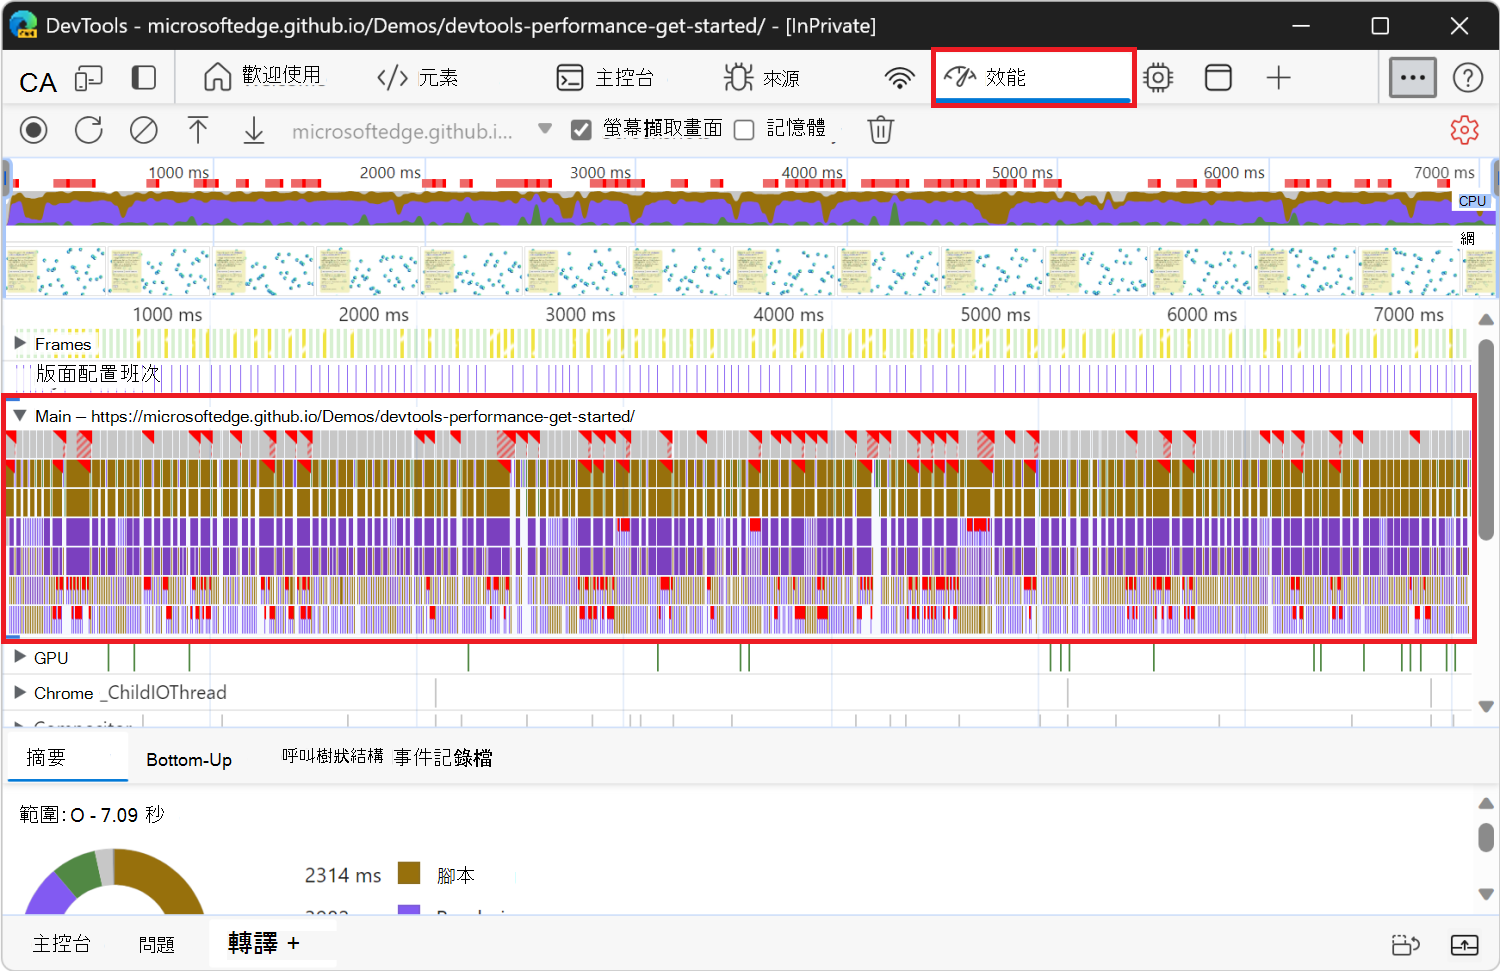Click the plus icon to add a tool tab
The width and height of the screenshot is (1500, 971).
click(x=1279, y=77)
